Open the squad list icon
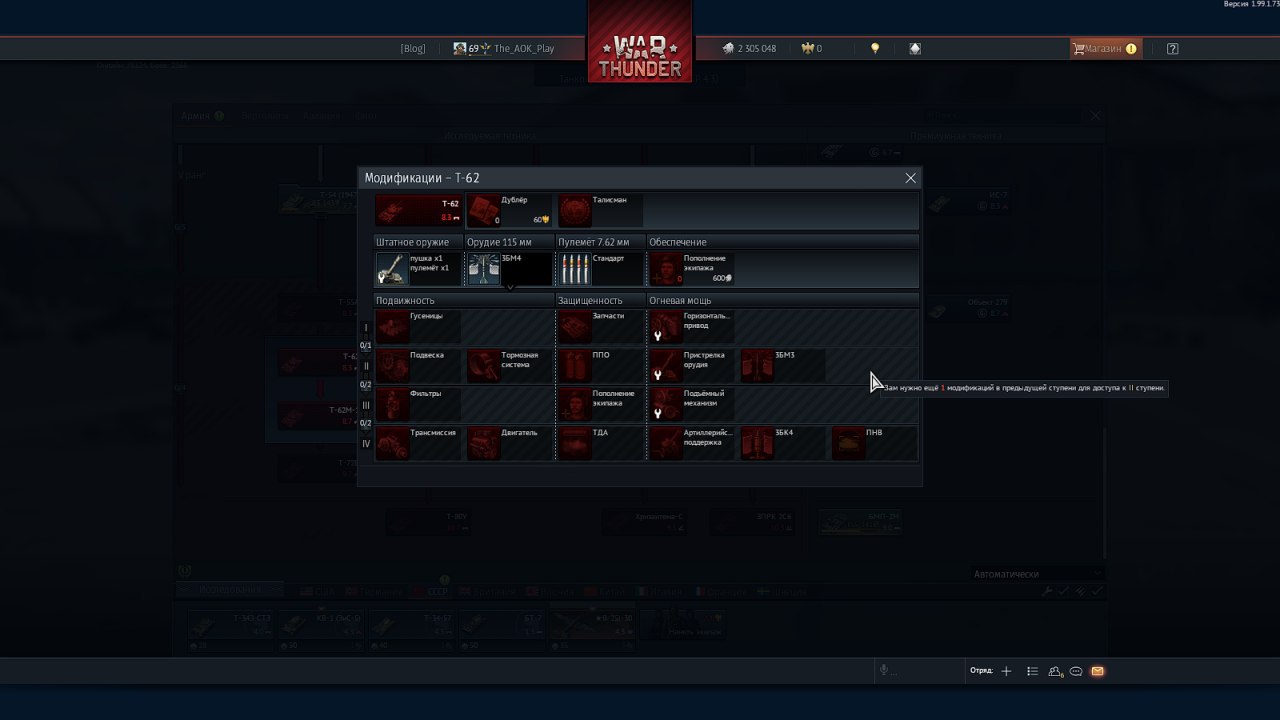 [1033, 671]
